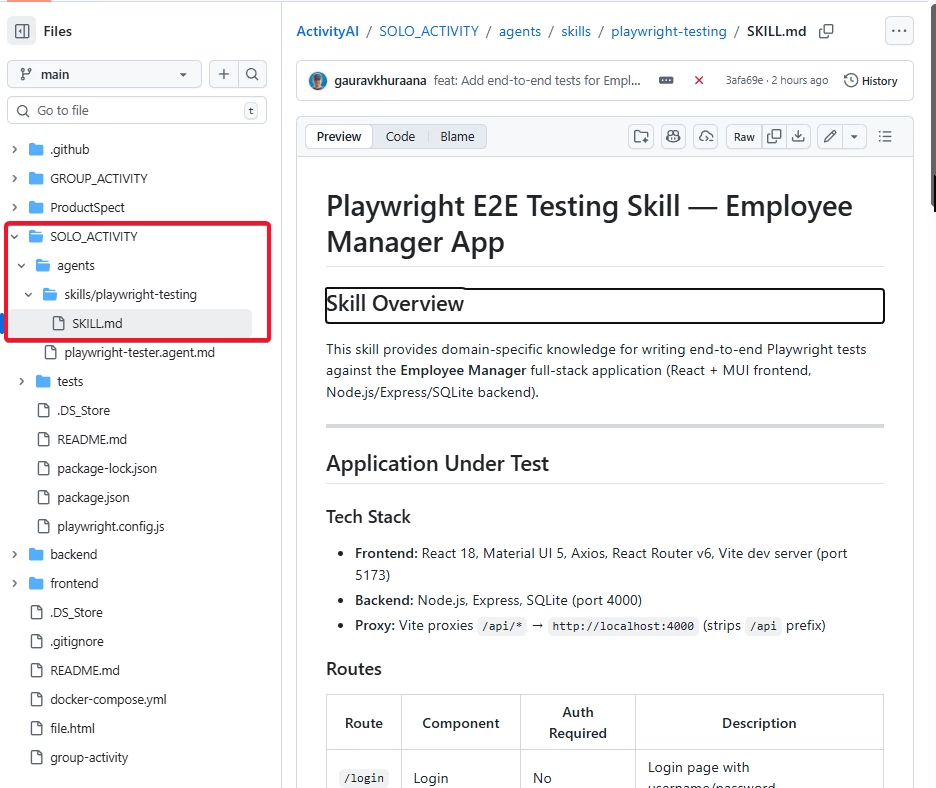Open the Raw file view

click(744, 137)
